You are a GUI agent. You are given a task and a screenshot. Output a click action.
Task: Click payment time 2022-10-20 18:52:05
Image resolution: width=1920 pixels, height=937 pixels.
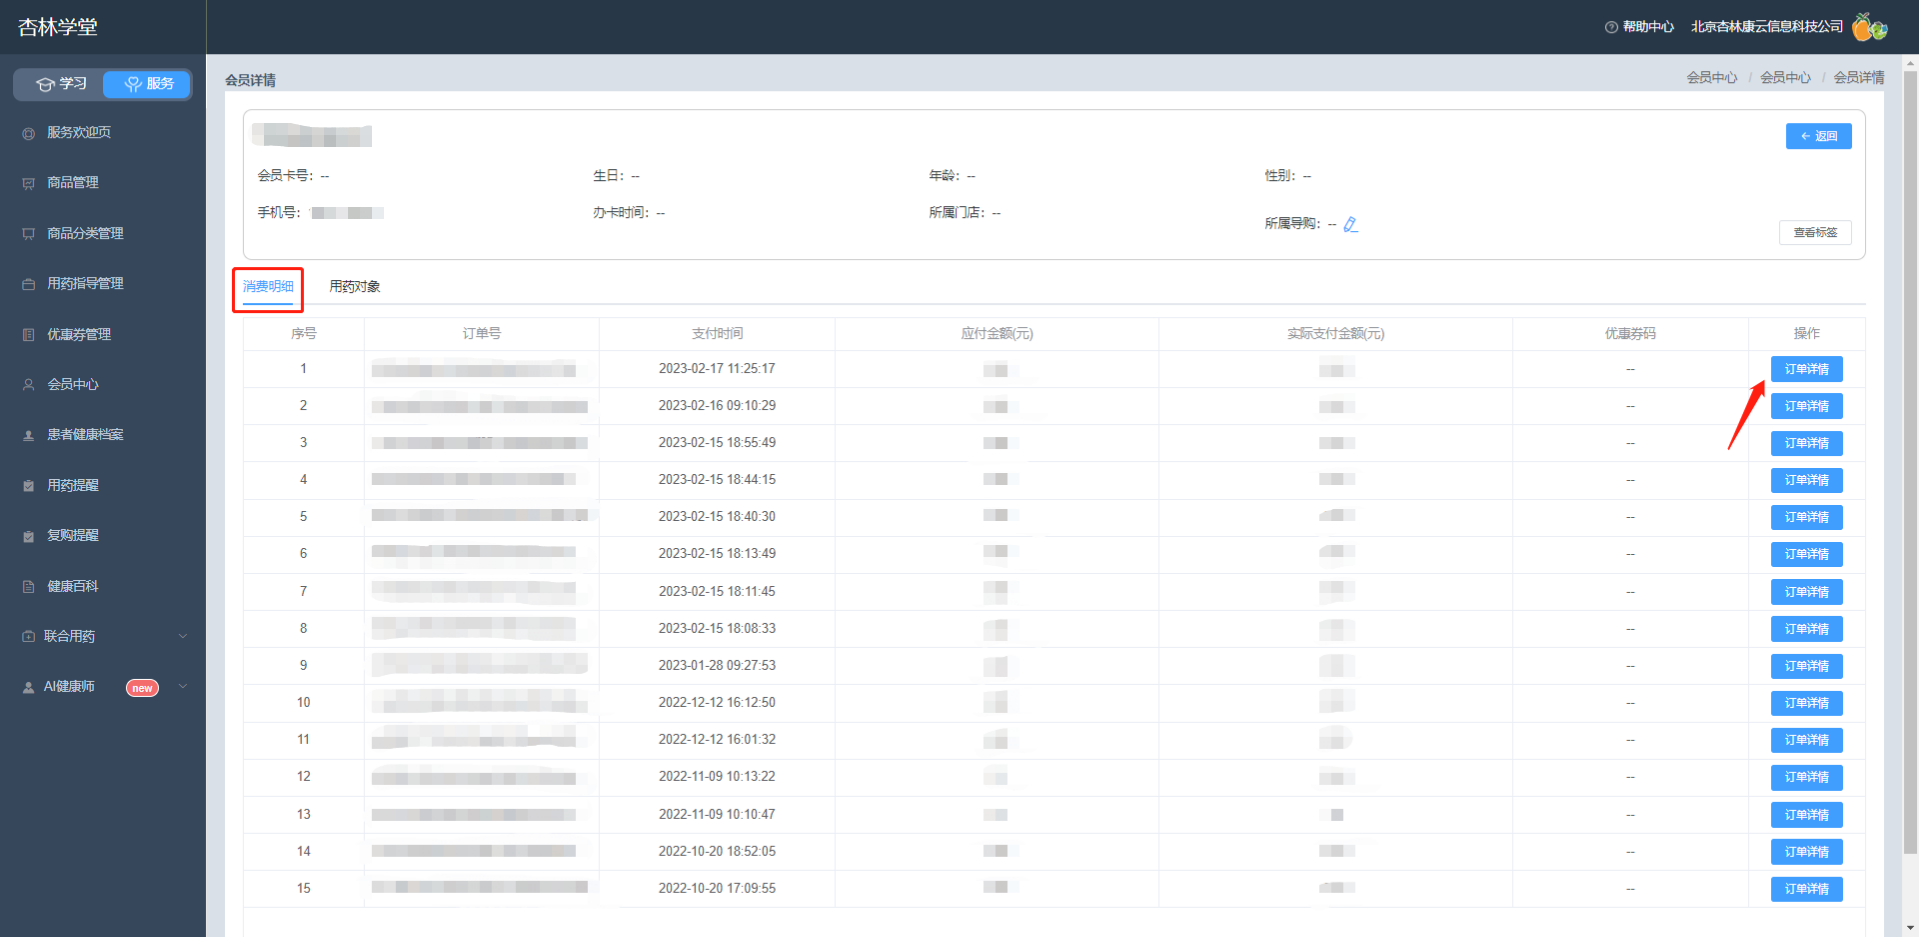pyautogui.click(x=717, y=852)
